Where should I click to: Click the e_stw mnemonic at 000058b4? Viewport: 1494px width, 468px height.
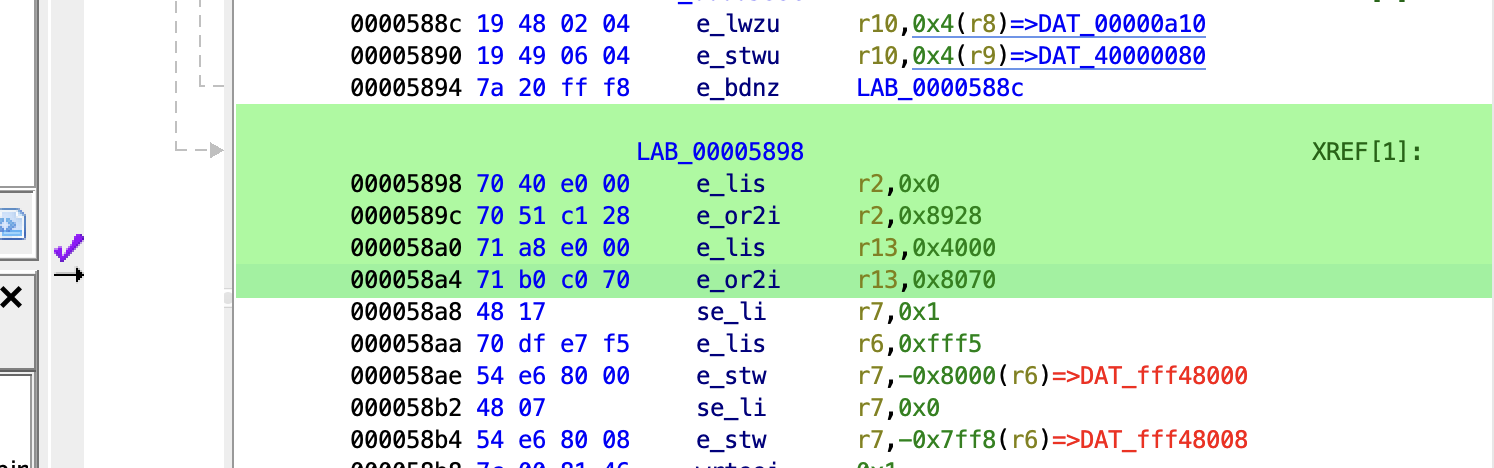pos(730,440)
